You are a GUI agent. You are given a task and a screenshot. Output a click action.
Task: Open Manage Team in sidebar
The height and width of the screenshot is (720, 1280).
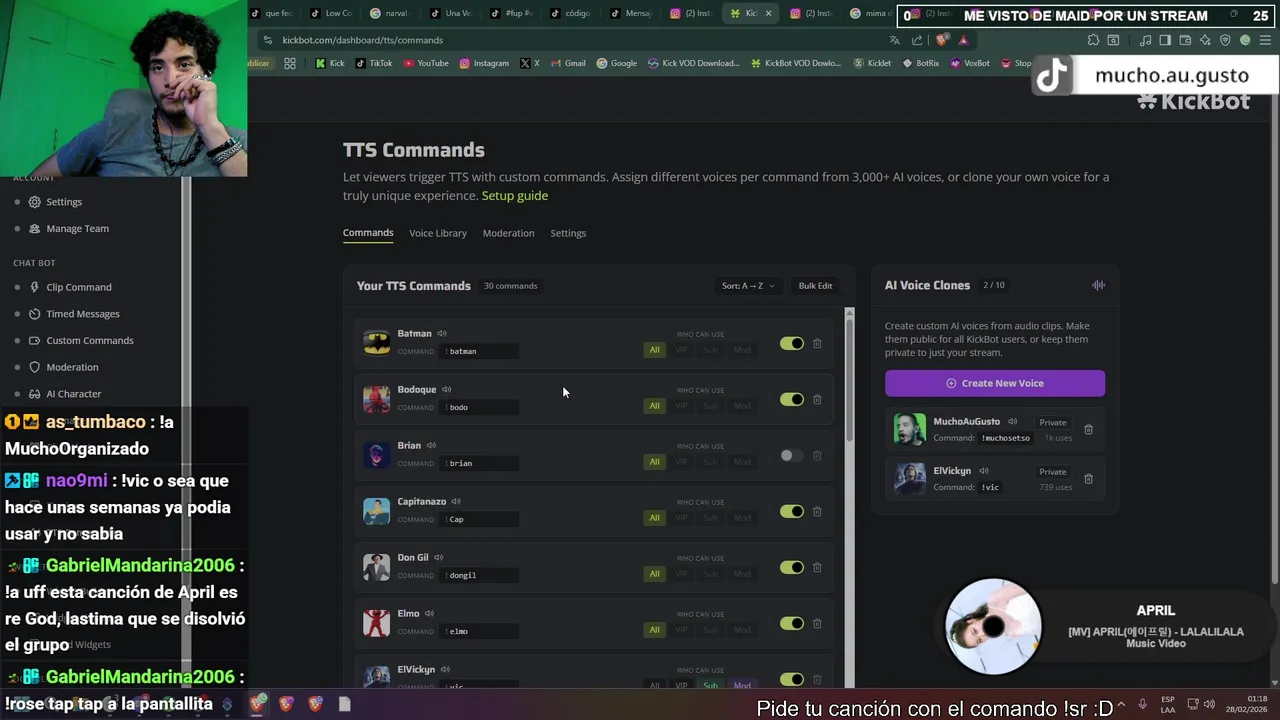click(x=77, y=229)
